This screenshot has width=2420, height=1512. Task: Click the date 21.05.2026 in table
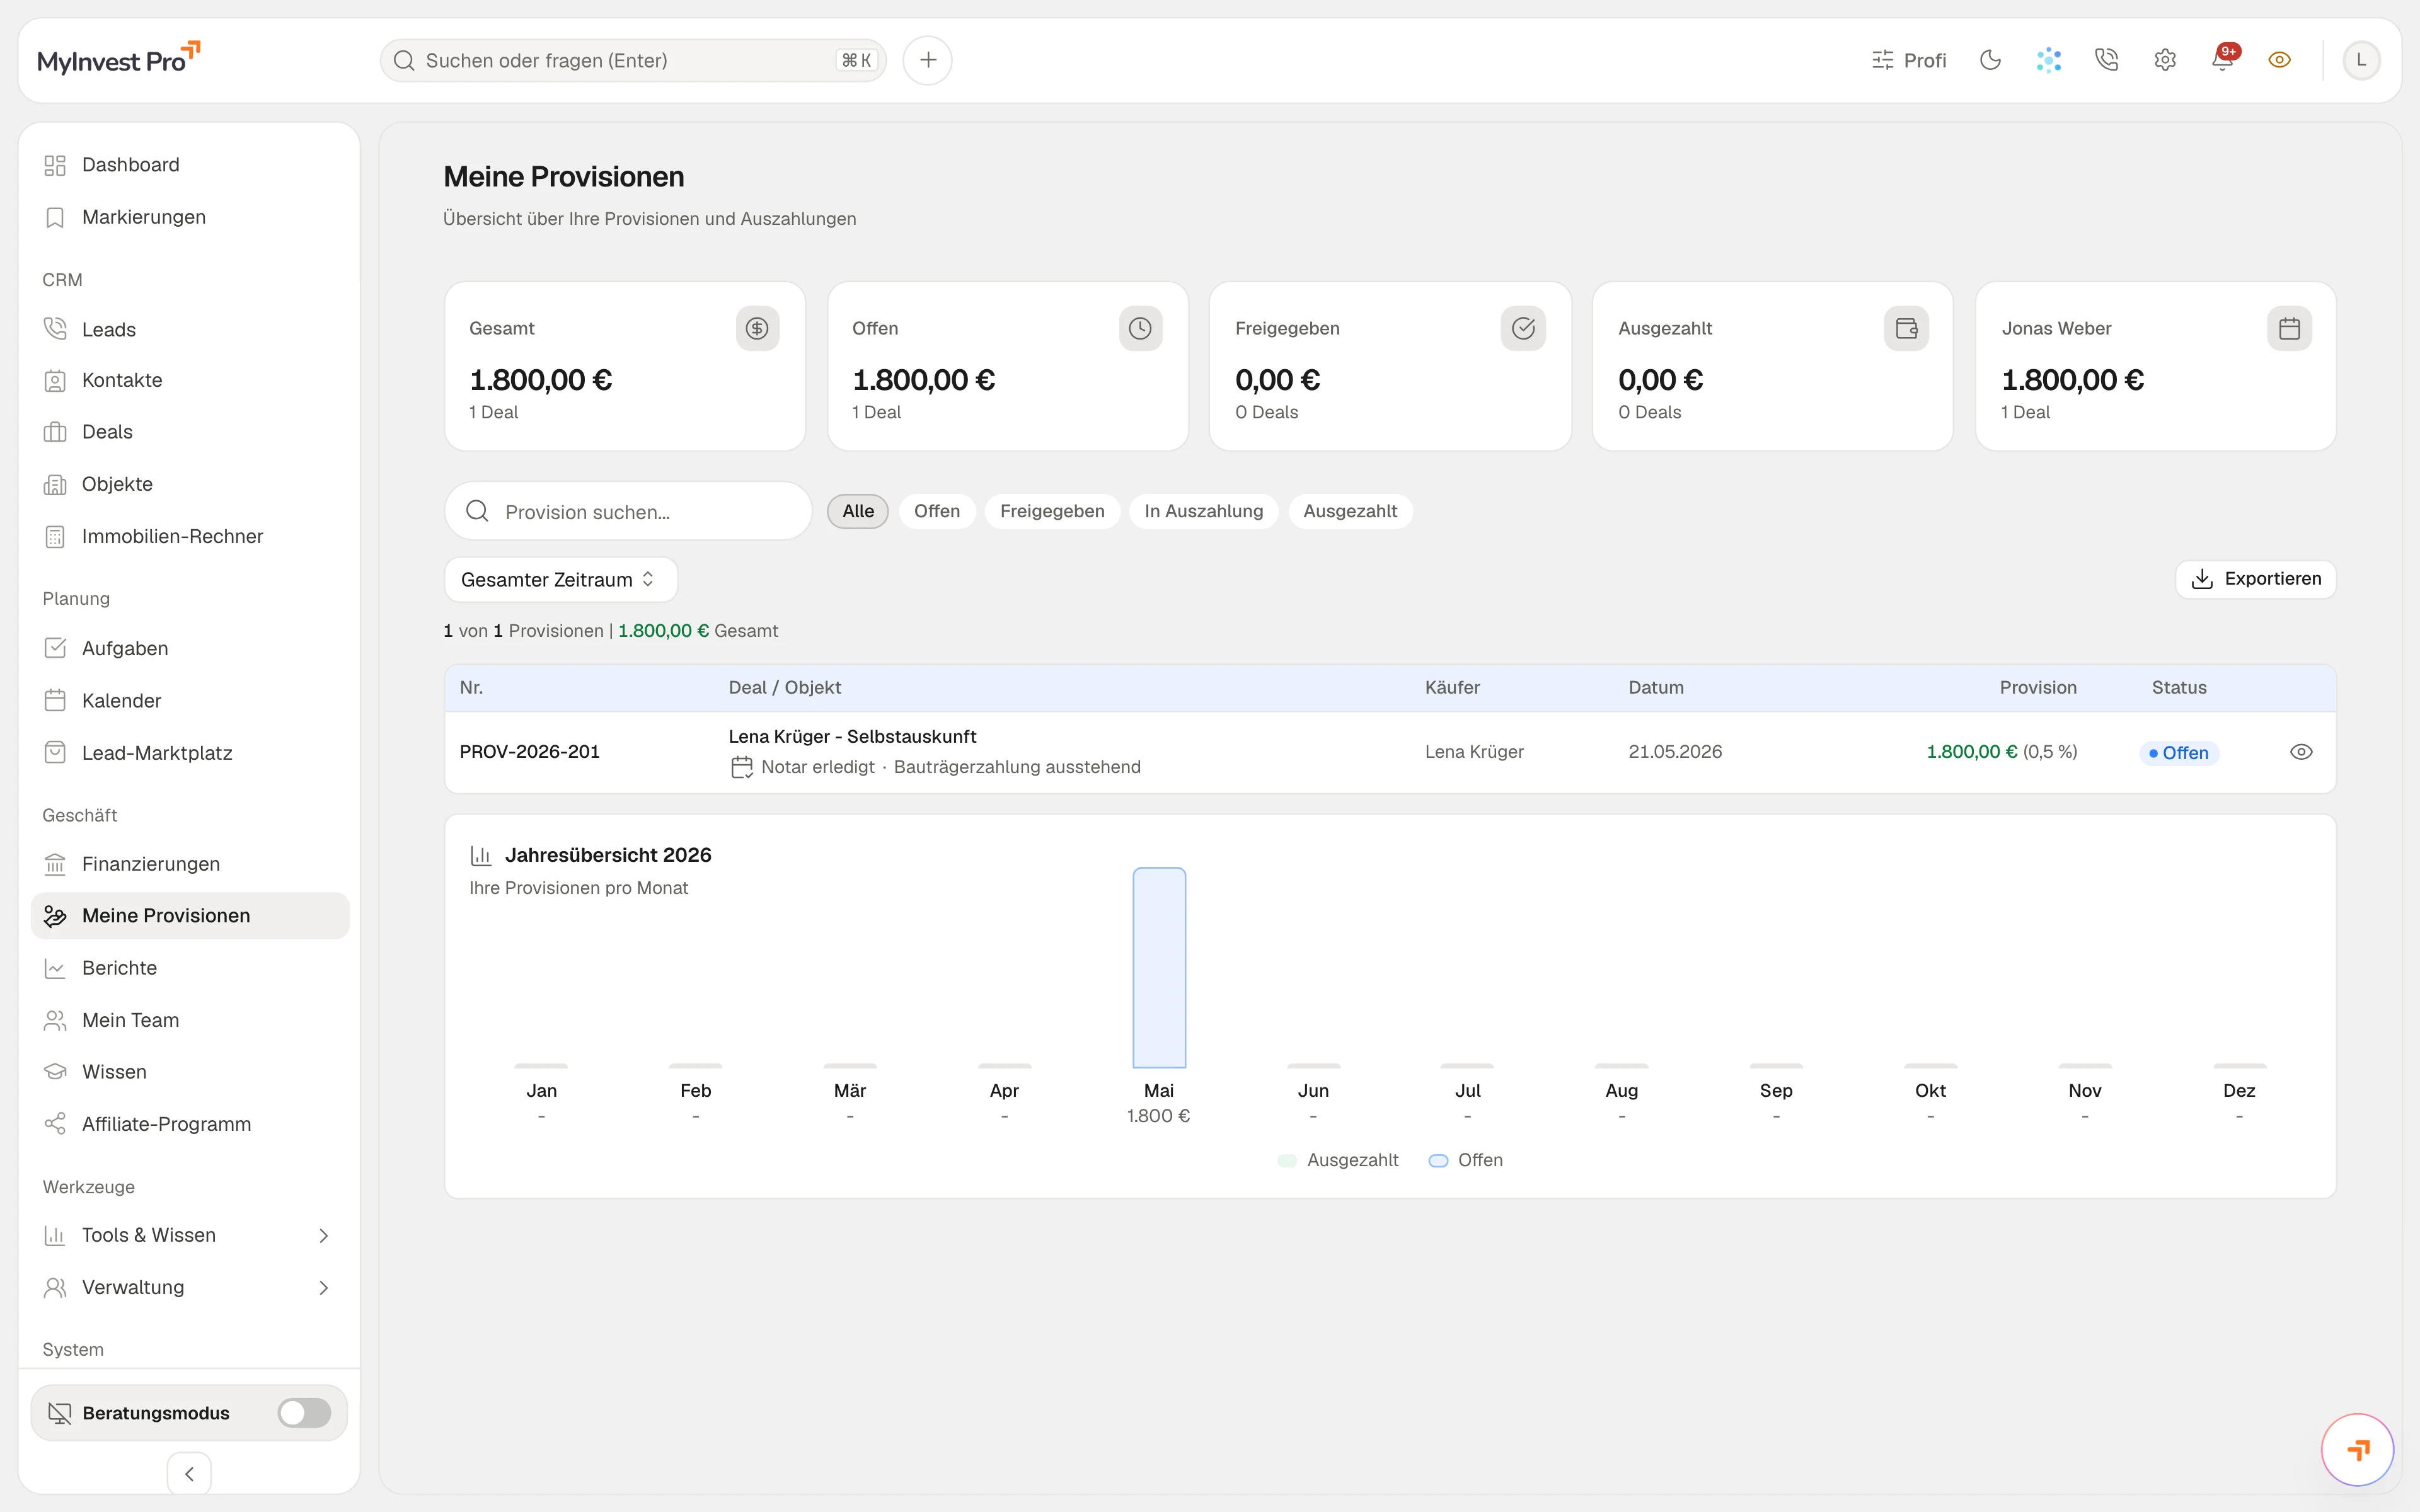tap(1675, 752)
